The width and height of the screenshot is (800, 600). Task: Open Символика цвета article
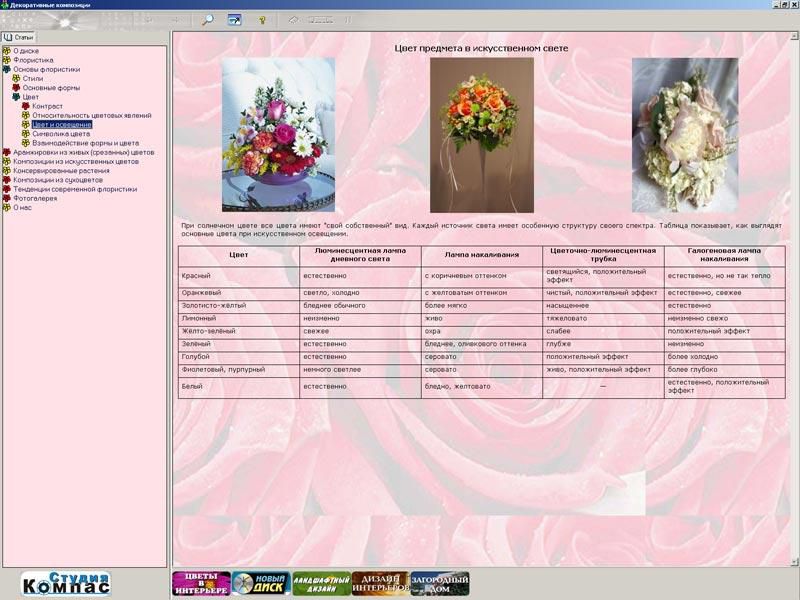(x=60, y=134)
